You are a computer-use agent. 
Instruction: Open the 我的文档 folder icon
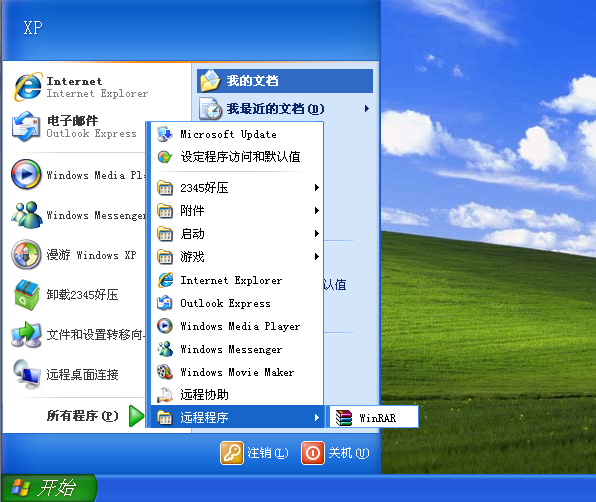(x=210, y=81)
